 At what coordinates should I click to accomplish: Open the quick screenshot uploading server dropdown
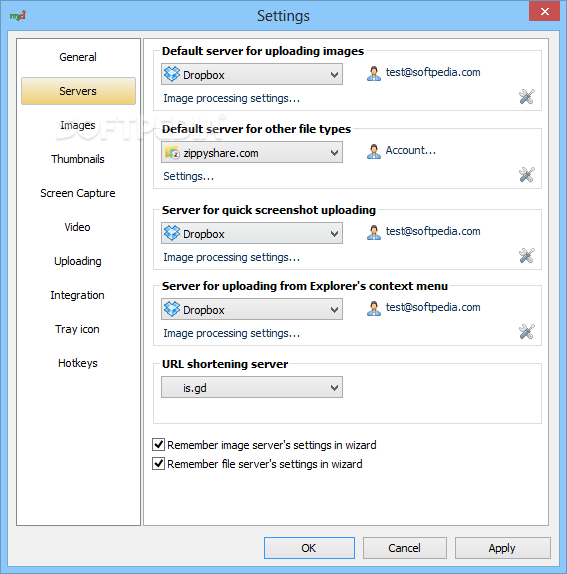coord(252,233)
